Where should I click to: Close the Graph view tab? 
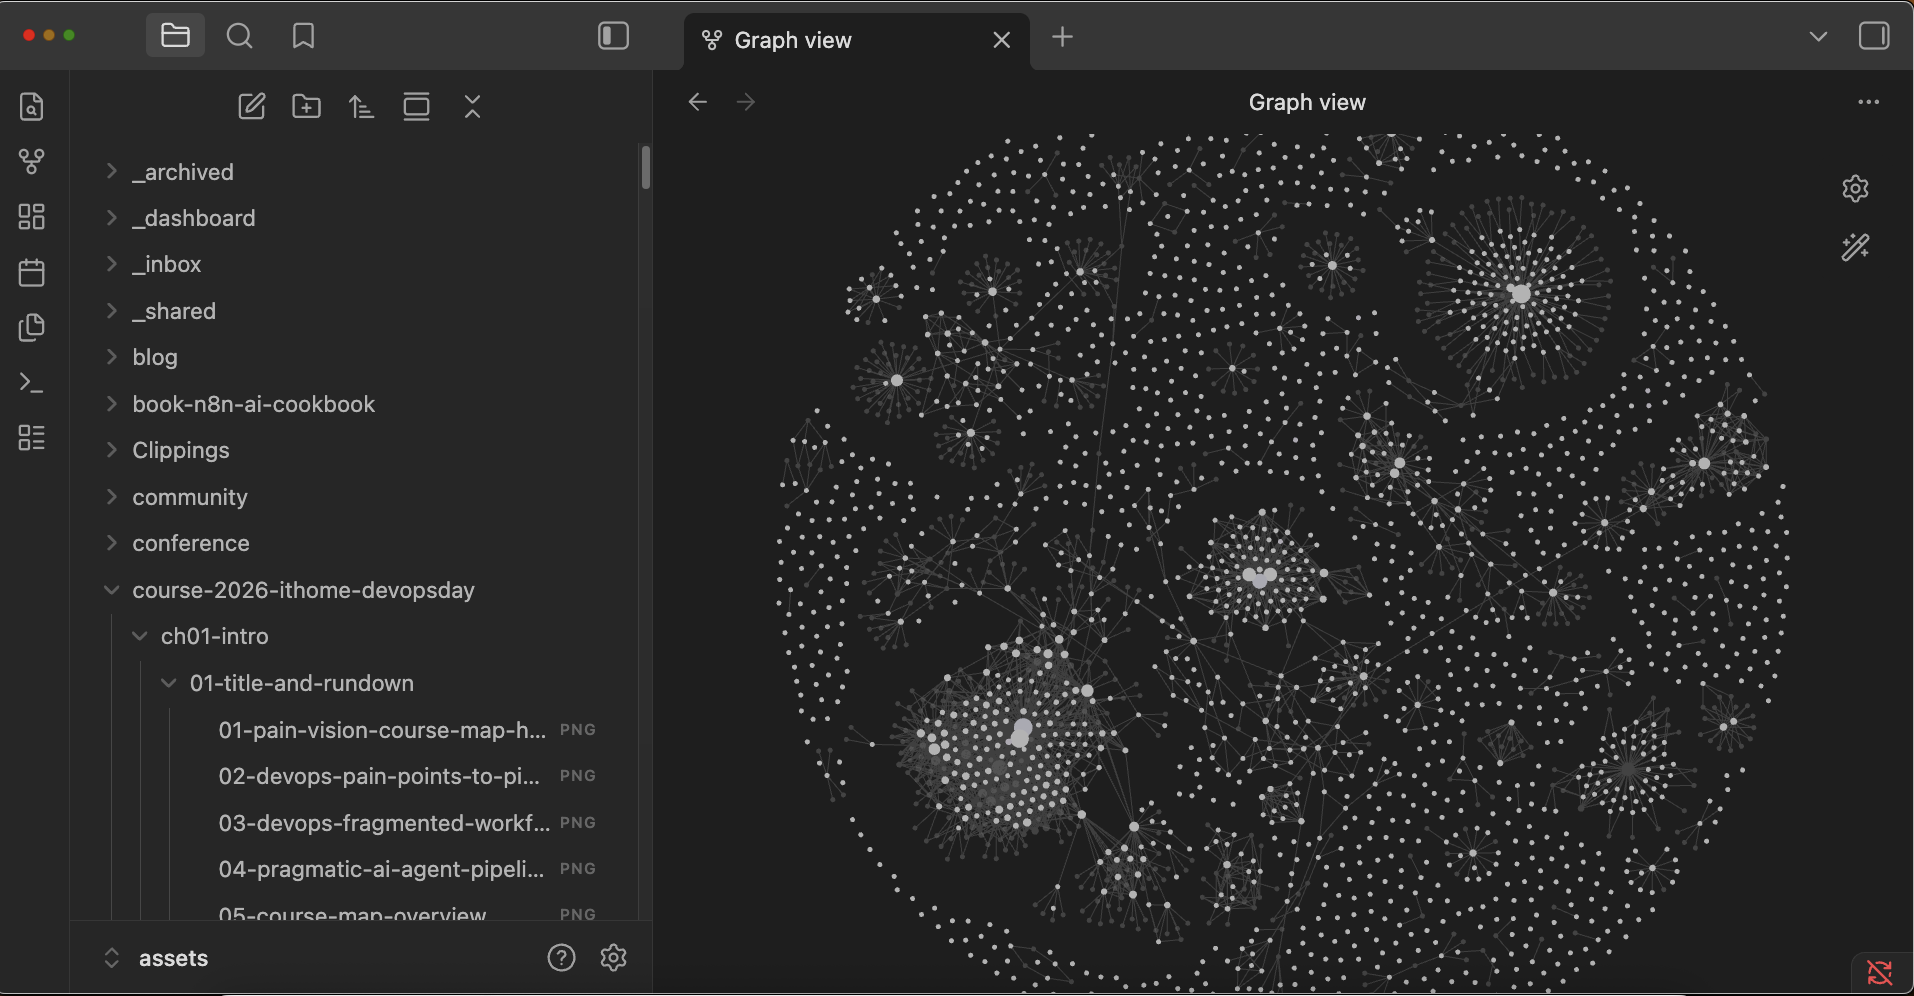1001,40
